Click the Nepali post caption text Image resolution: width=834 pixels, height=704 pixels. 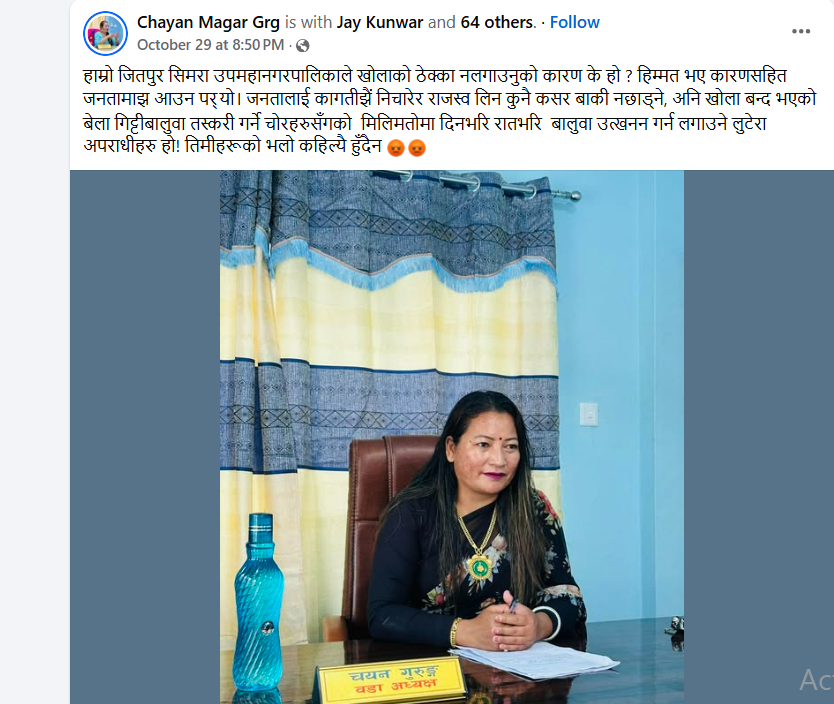(x=449, y=111)
